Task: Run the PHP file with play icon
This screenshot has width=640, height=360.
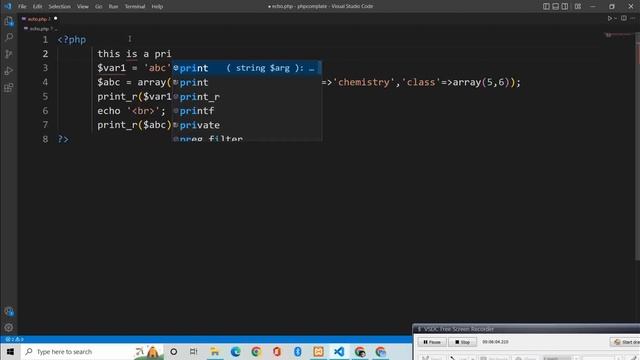Action: click(609, 18)
